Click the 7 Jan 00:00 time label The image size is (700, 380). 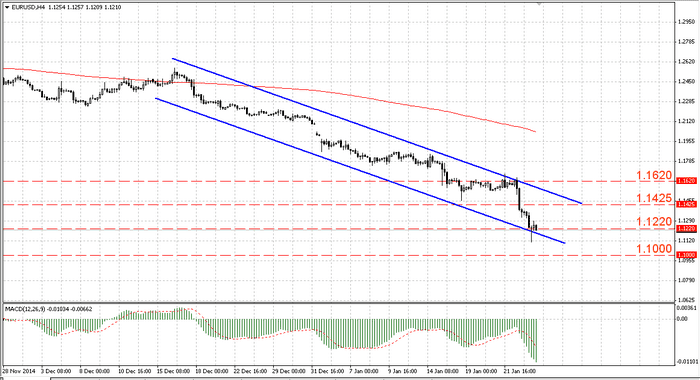(364, 371)
